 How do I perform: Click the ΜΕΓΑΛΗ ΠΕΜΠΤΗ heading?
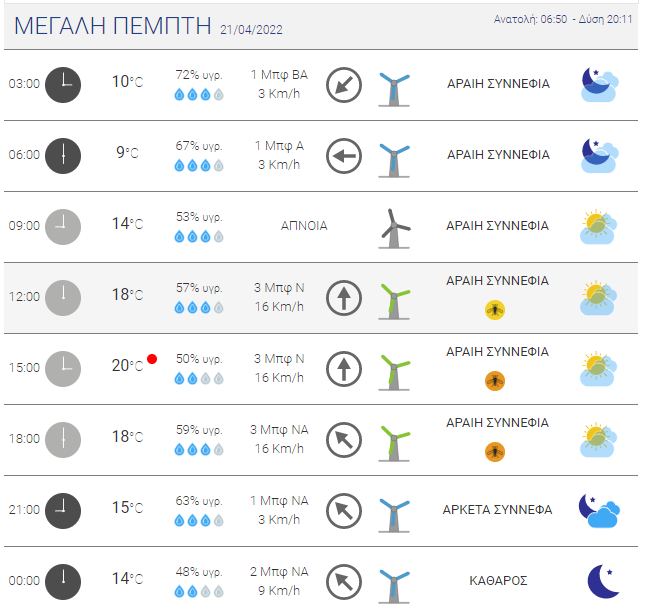click(112, 26)
